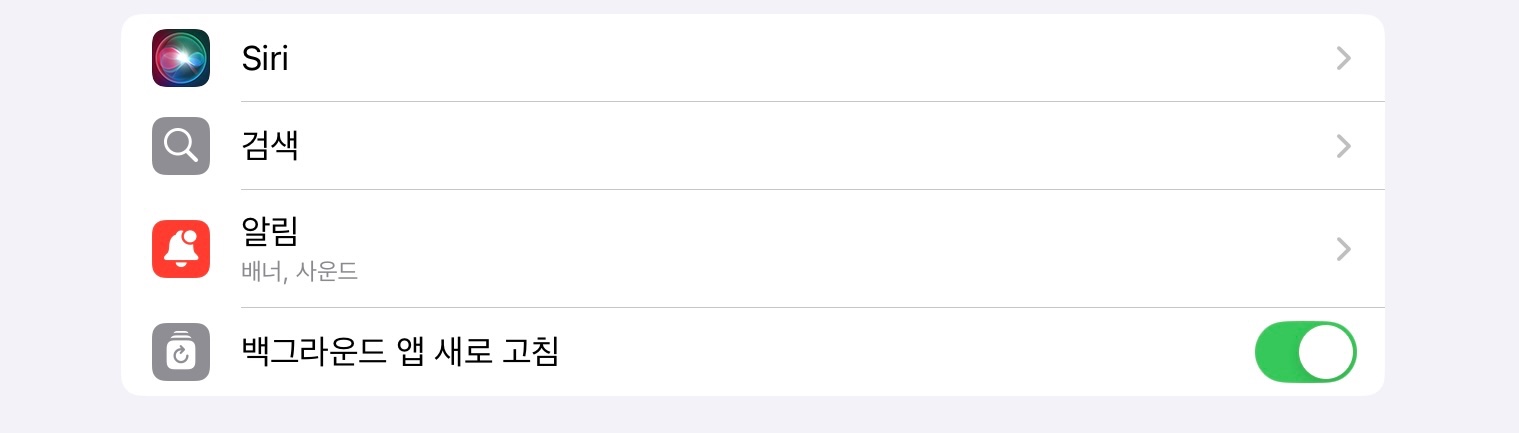
Task: Tap the green track of the refresh toggle
Action: (x=1277, y=352)
